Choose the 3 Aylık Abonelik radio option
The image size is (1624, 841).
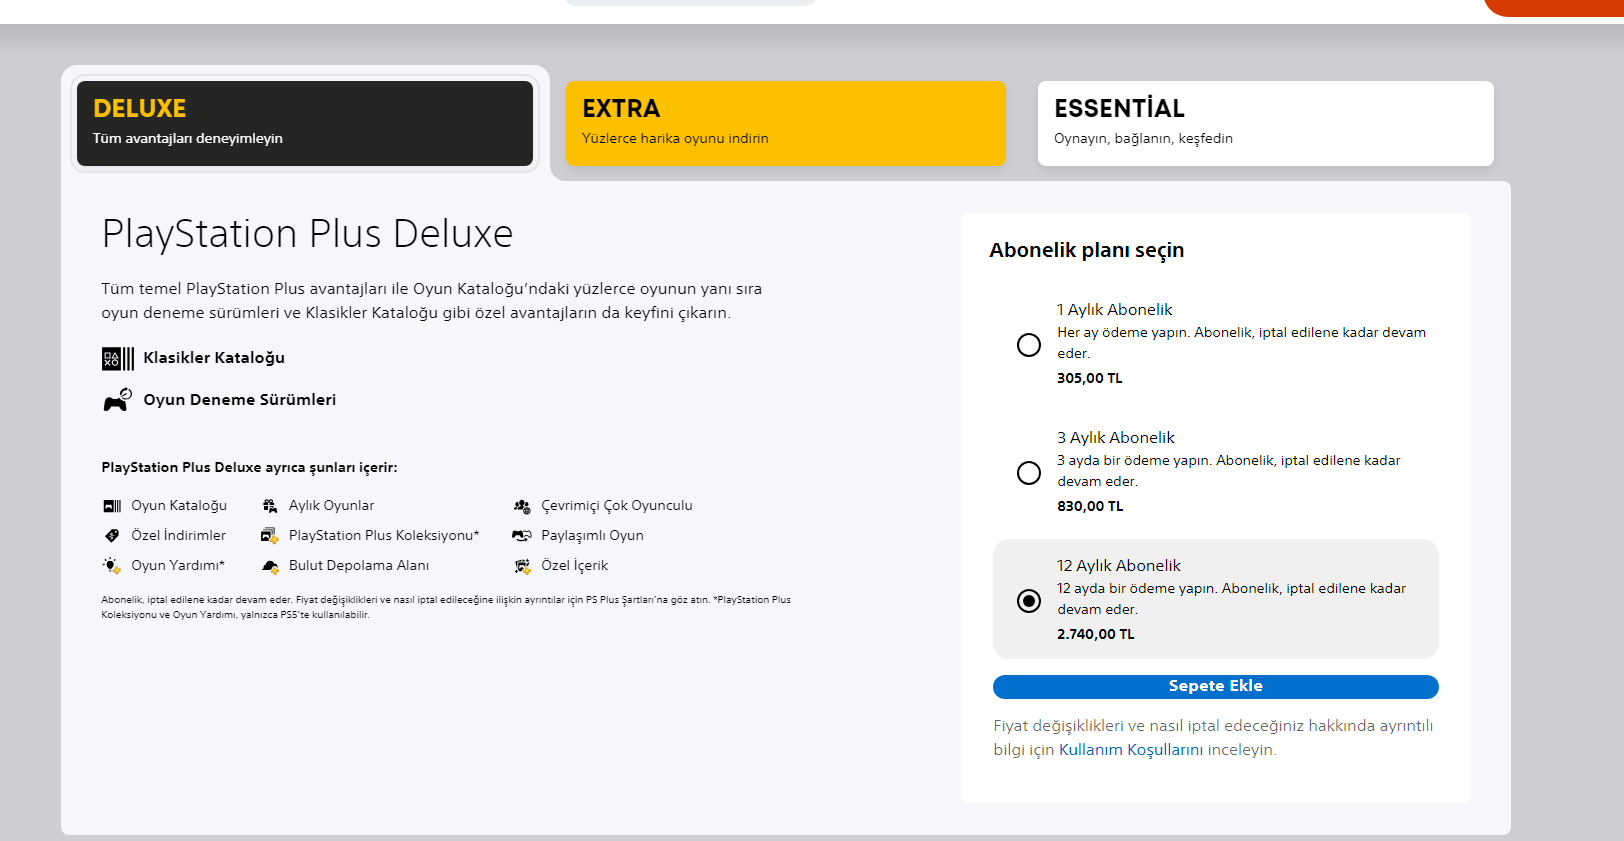[1028, 473]
